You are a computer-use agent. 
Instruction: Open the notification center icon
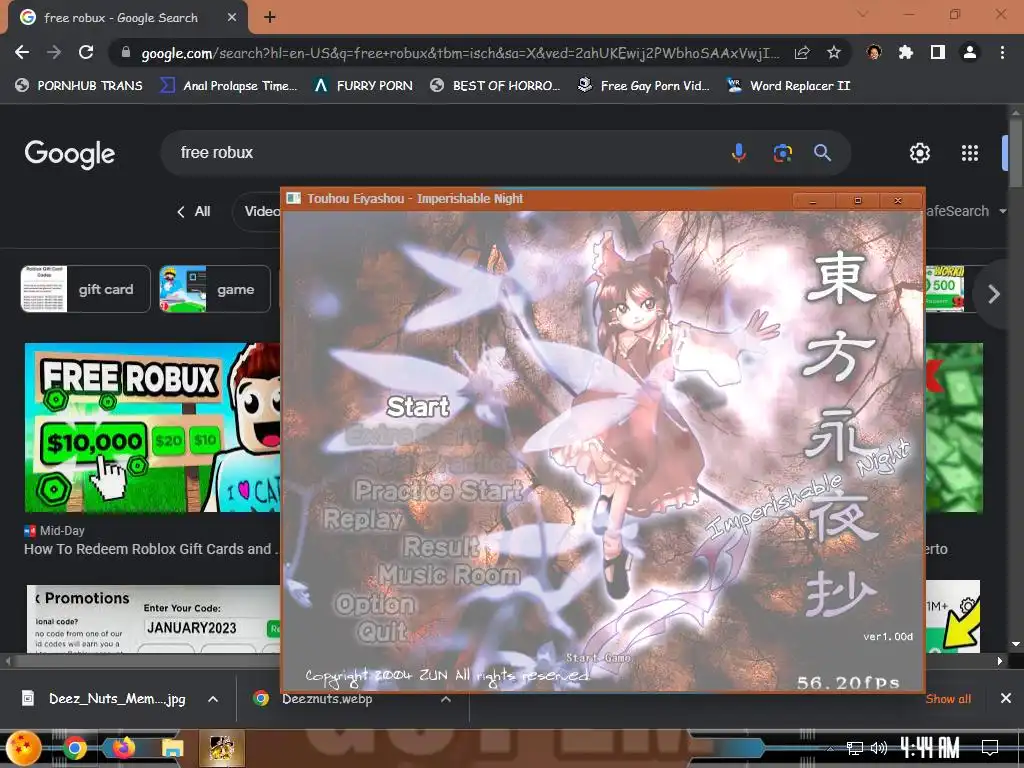(x=990, y=747)
